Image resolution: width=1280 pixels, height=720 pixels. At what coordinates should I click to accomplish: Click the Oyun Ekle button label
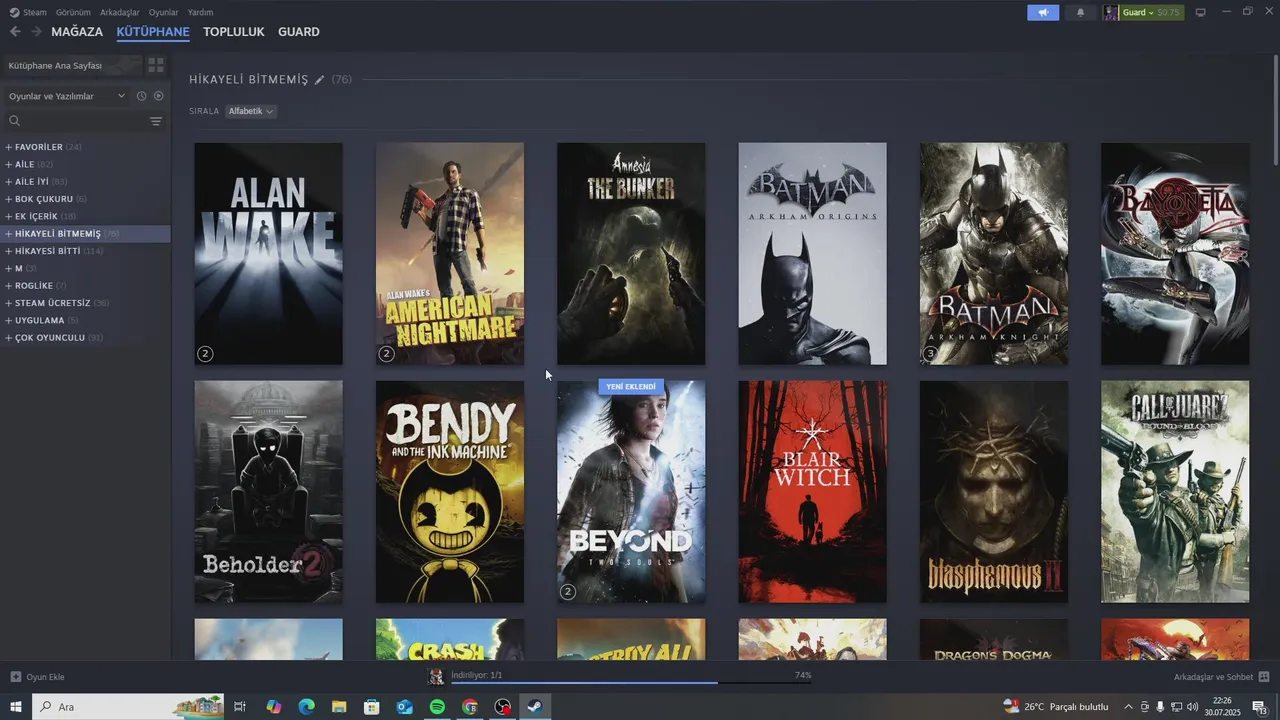[x=45, y=677]
